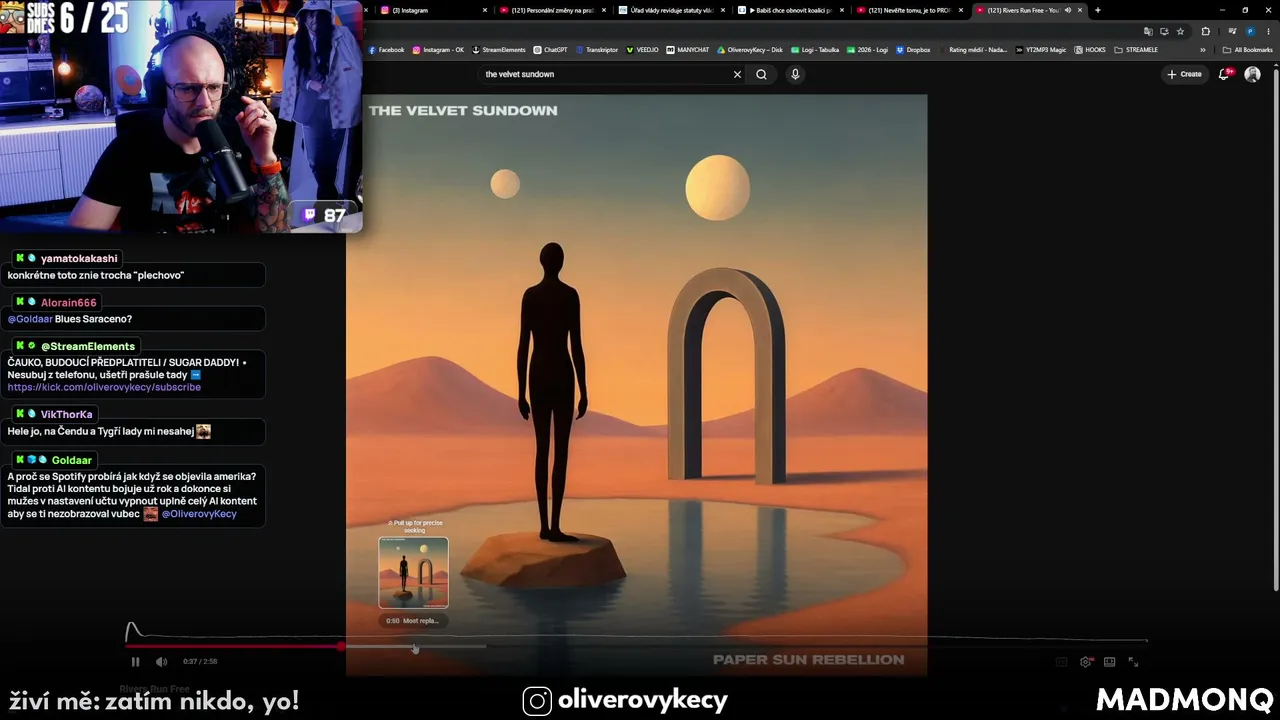The image size is (1280, 720).
Task: Switch to the 'Úřad vlády reviduje' tab
Action: [672, 10]
